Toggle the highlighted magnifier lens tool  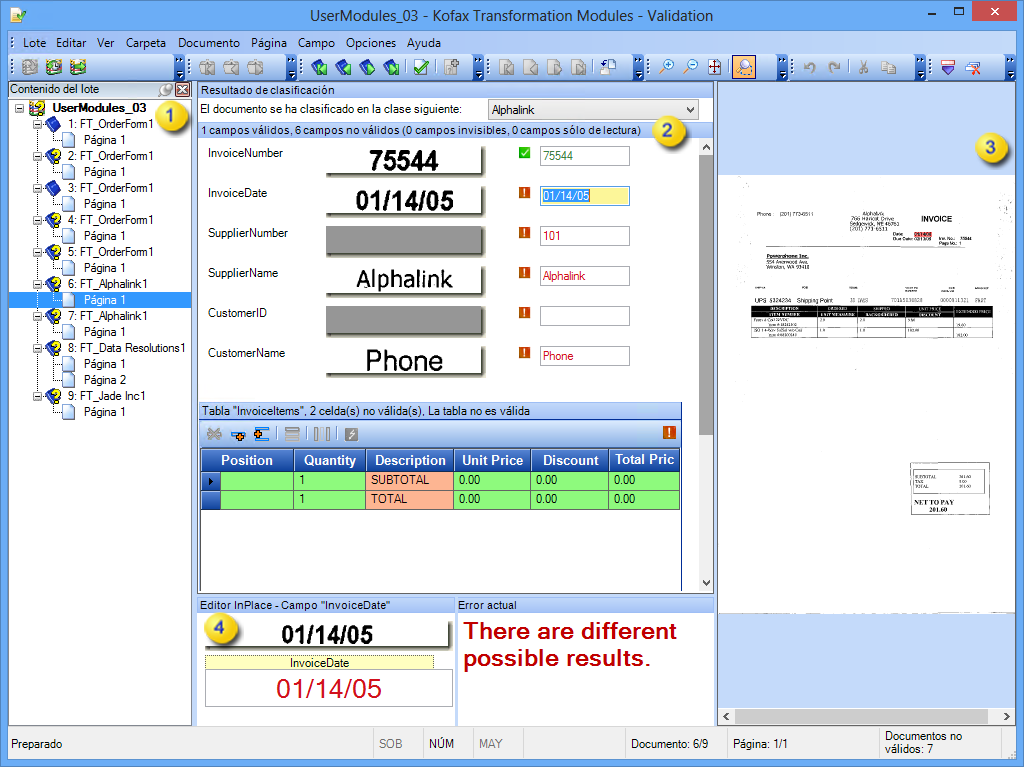click(x=743, y=66)
